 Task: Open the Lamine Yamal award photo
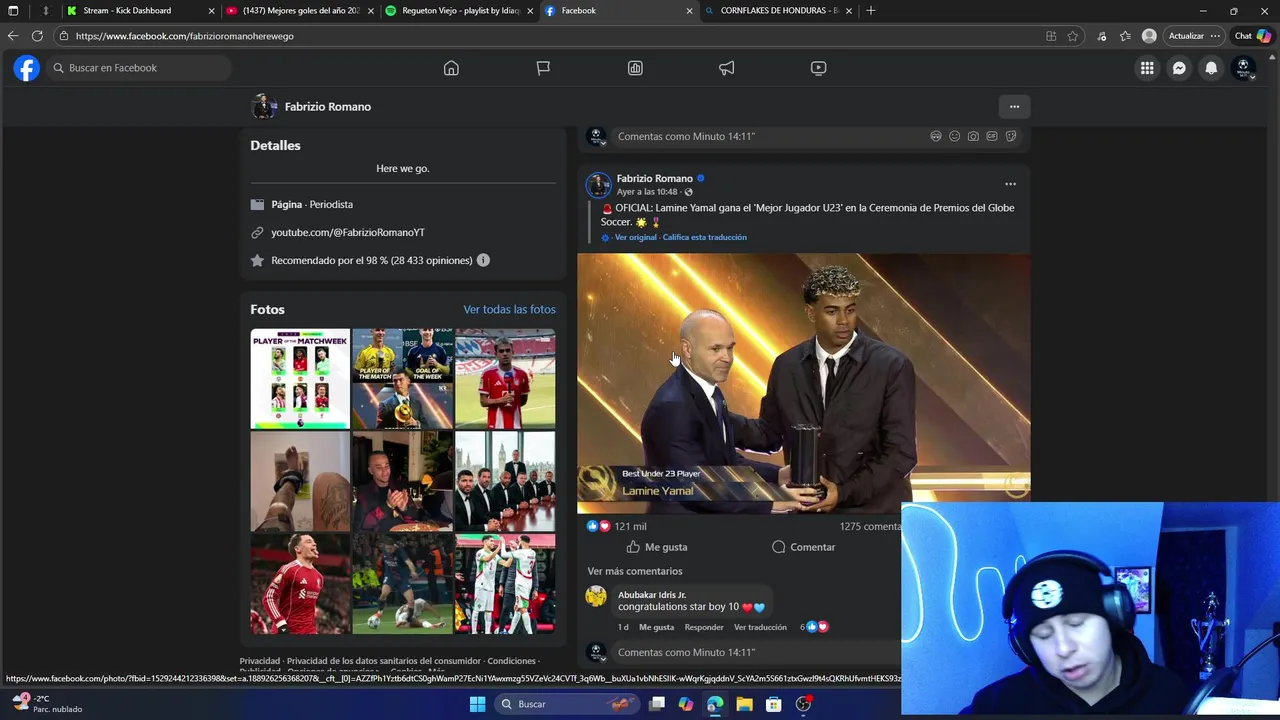803,383
